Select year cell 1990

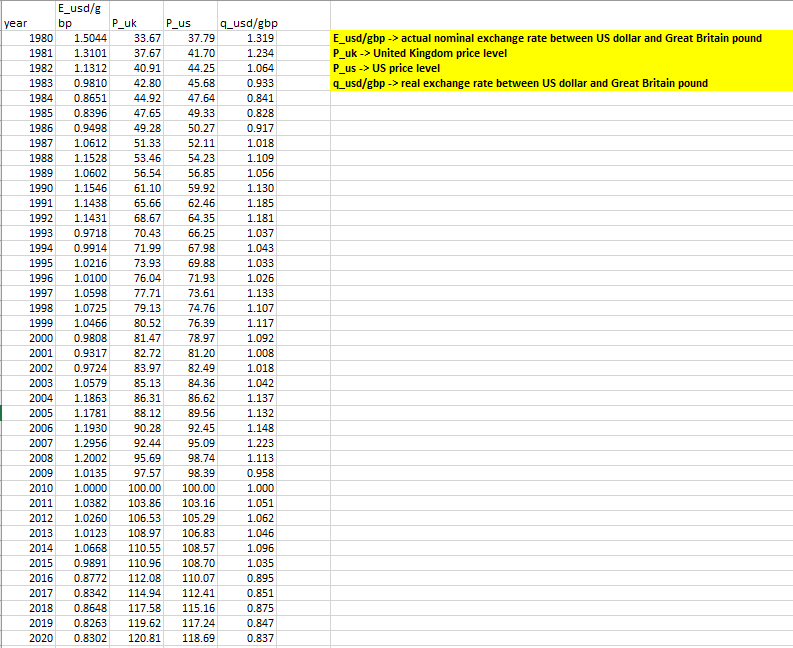(28, 188)
